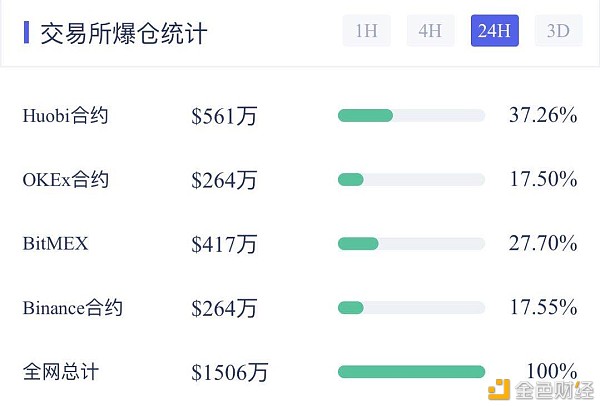
Task: Switch to the 1H time range tab
Action: click(366, 31)
